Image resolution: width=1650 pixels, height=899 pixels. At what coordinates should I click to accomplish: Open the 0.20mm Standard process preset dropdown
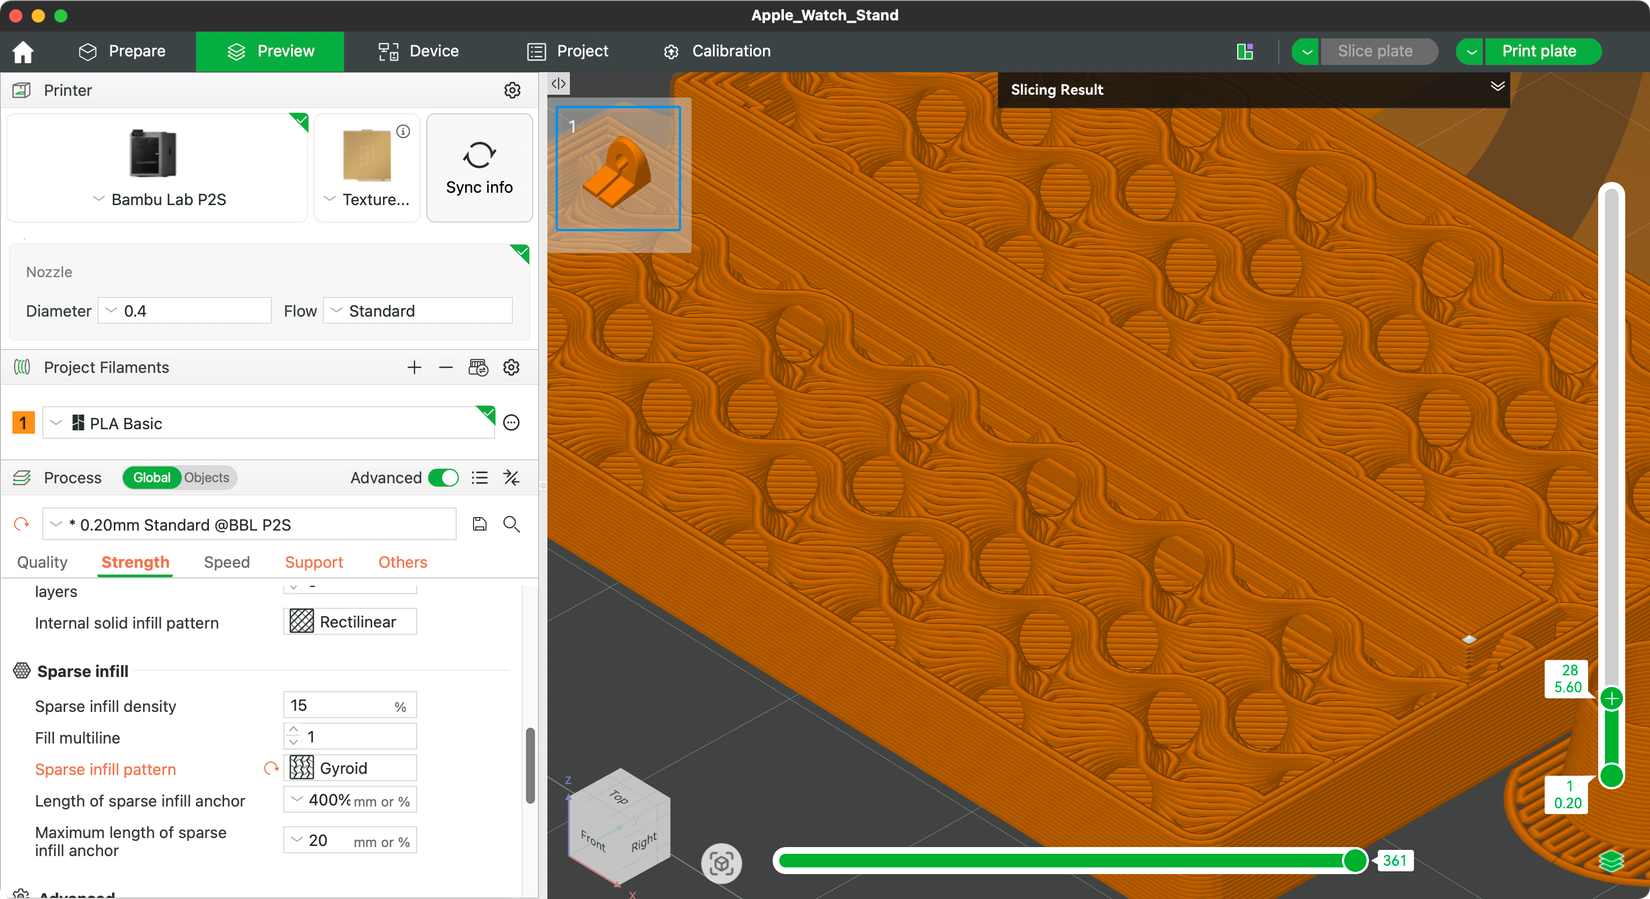tap(249, 524)
